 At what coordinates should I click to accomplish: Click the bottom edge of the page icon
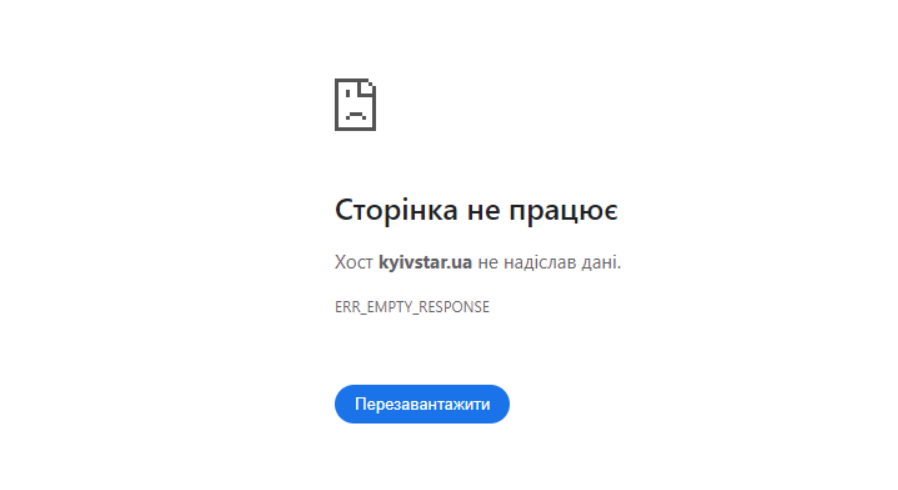[x=355, y=129]
